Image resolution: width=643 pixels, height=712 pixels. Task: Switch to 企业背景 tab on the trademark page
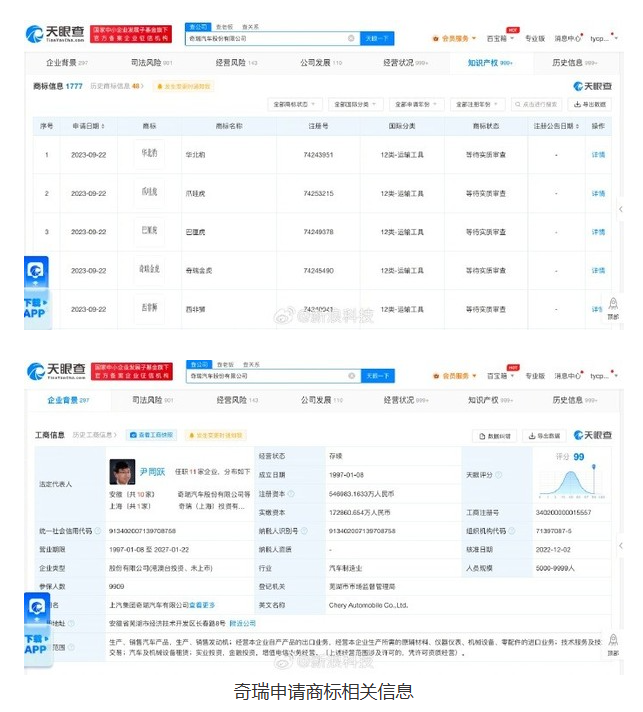pyautogui.click(x=67, y=63)
